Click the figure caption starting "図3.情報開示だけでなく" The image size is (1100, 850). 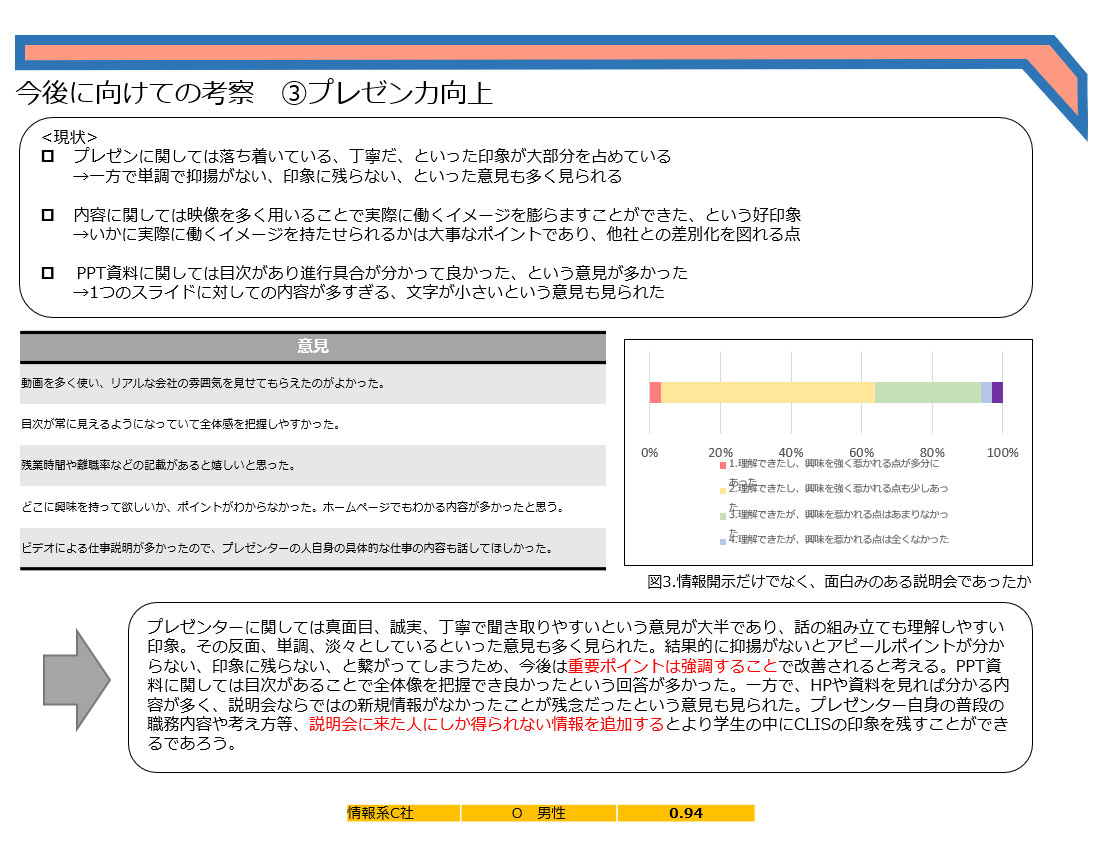pos(839,581)
